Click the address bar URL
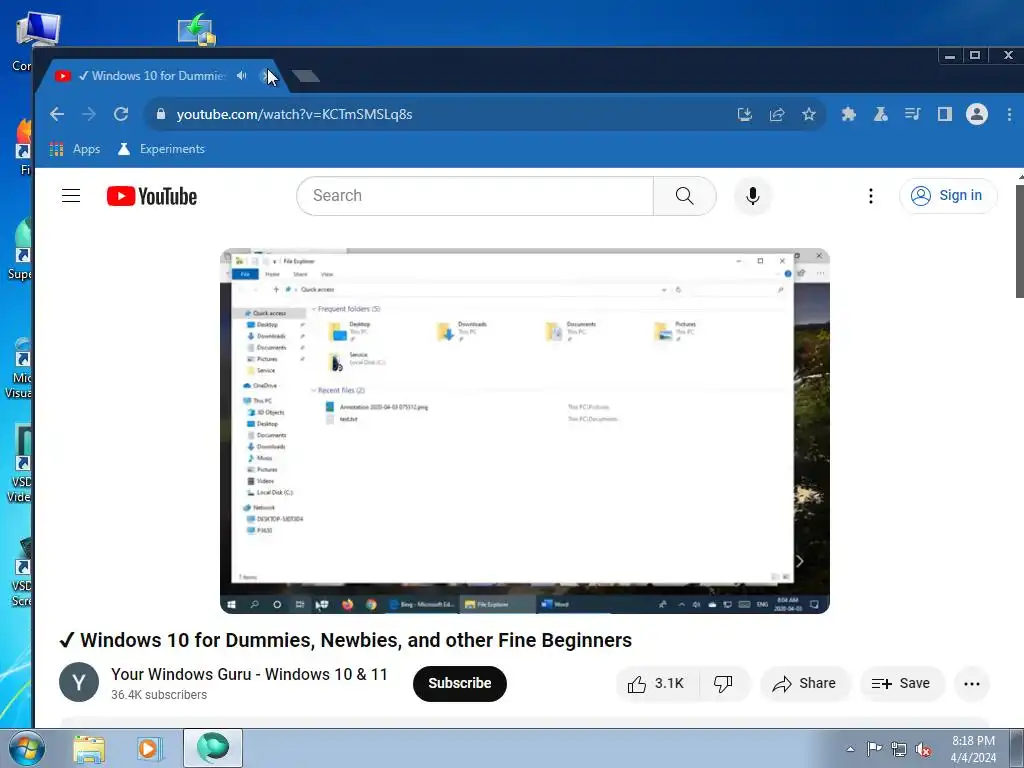 pyautogui.click(x=295, y=114)
